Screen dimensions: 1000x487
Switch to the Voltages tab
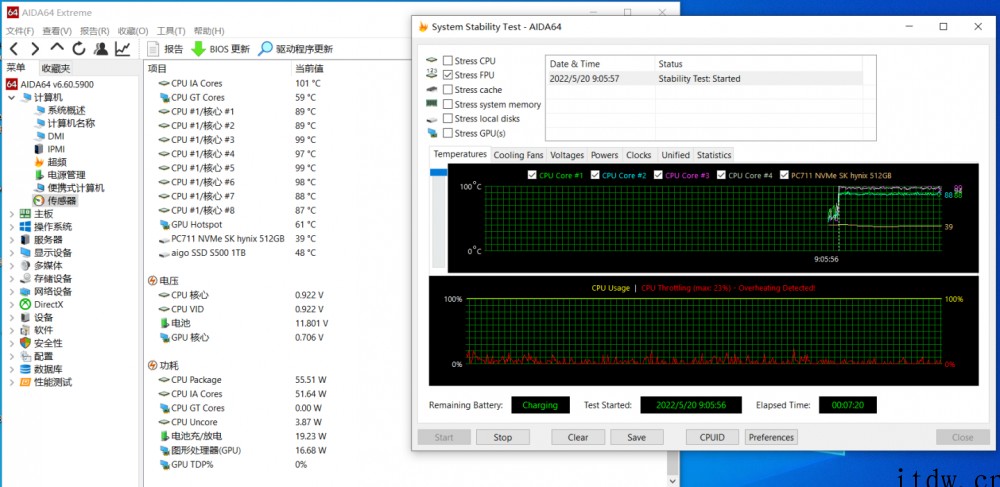(x=567, y=155)
